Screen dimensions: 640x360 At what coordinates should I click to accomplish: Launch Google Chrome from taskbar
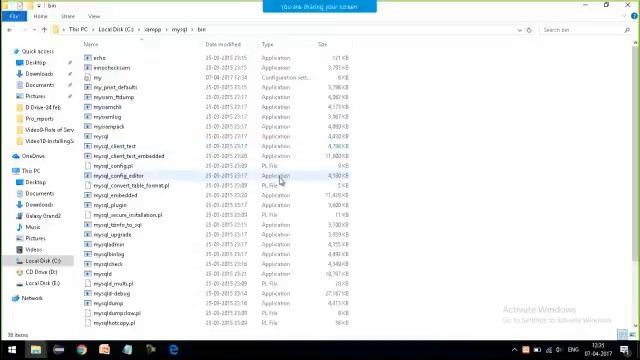click(x=82, y=350)
